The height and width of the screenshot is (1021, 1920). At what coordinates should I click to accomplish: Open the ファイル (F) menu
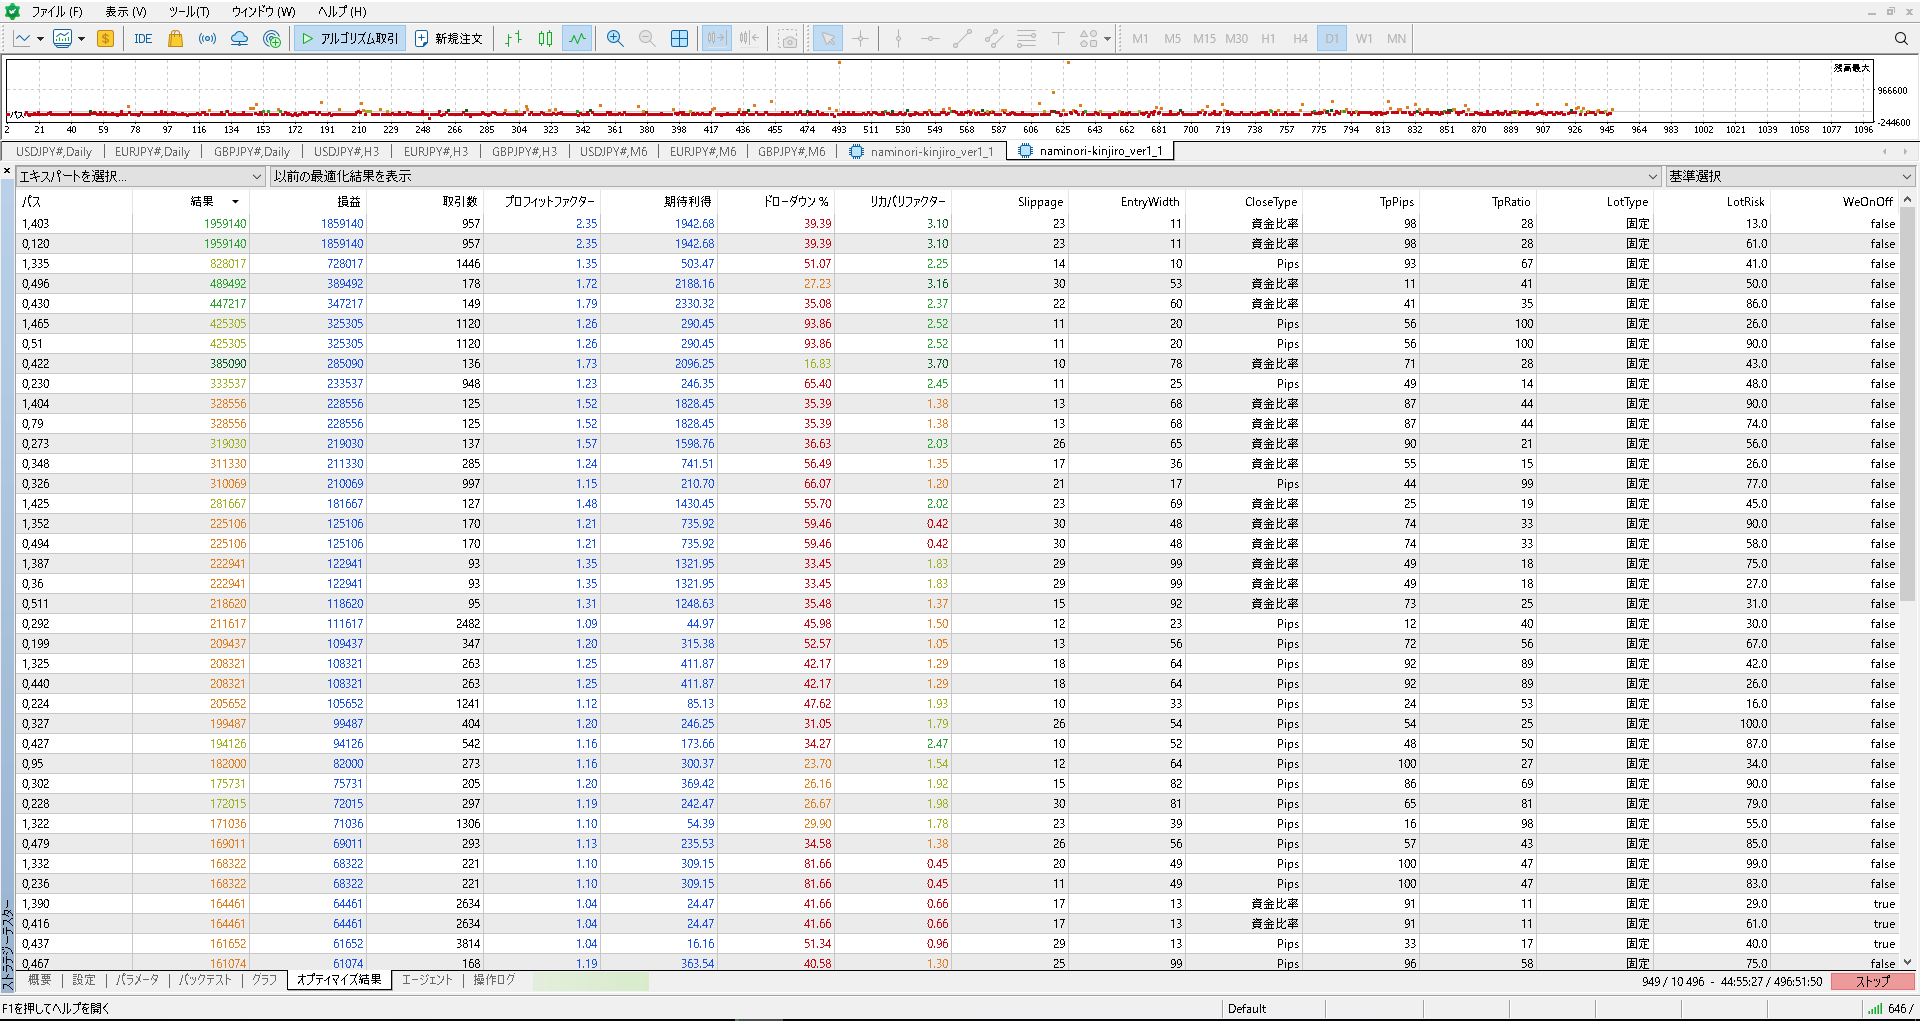pos(57,12)
